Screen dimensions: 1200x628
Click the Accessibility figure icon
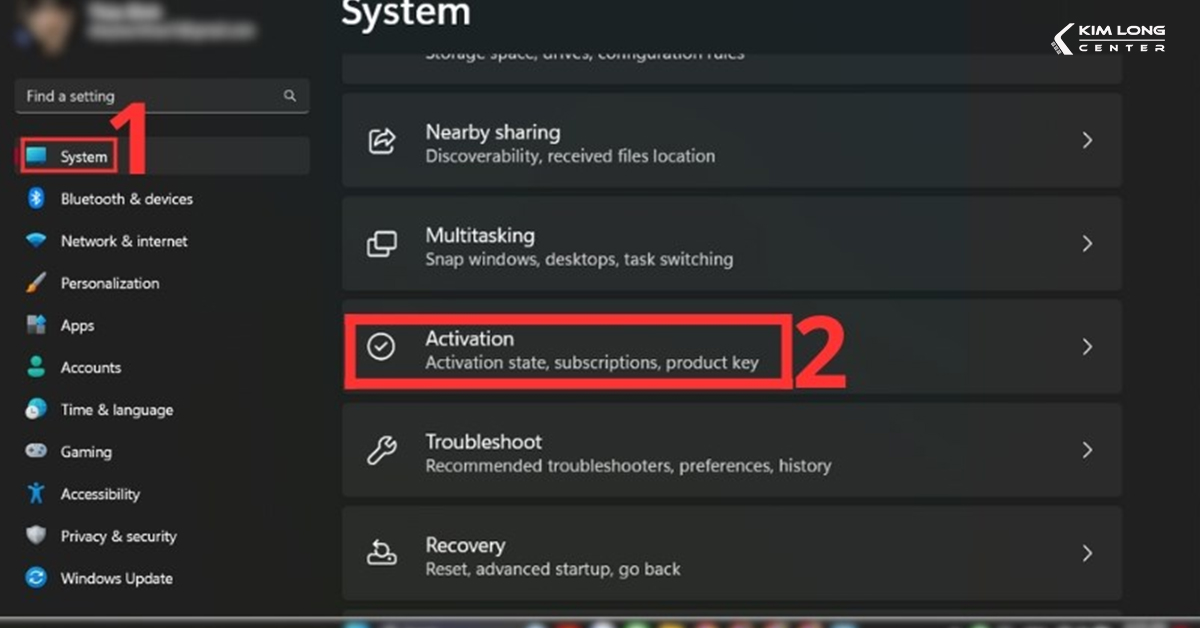[36, 494]
